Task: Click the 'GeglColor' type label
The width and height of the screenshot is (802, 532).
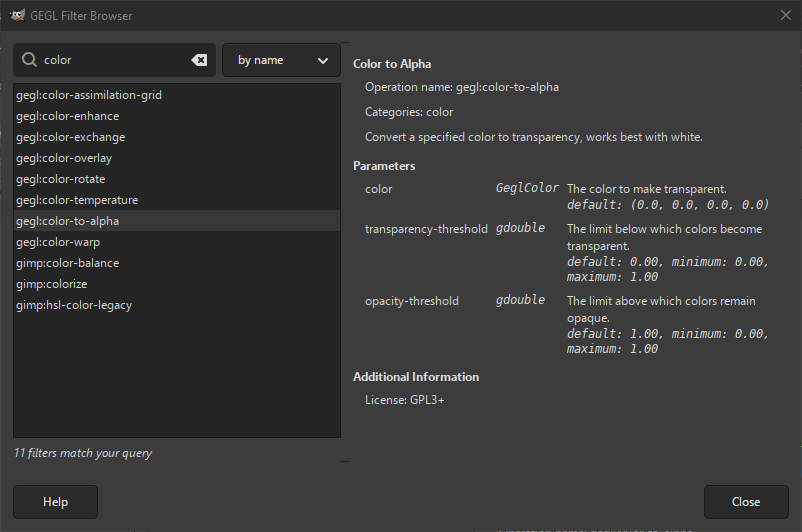Action: point(527,188)
